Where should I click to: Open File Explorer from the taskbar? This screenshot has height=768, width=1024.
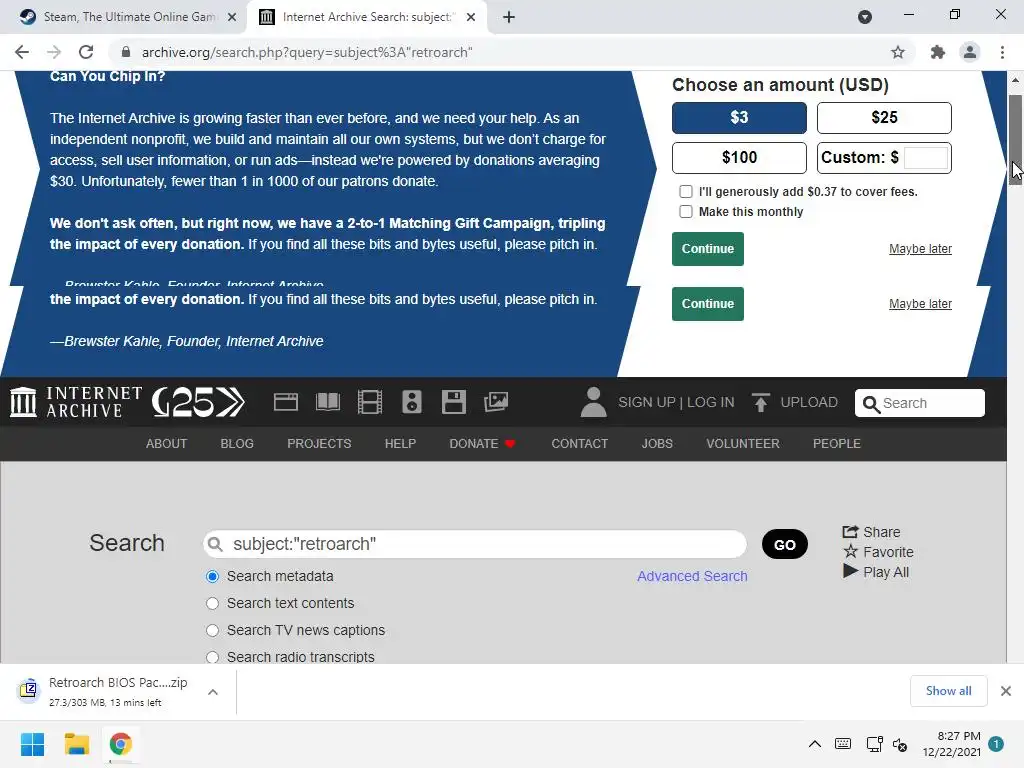76,744
